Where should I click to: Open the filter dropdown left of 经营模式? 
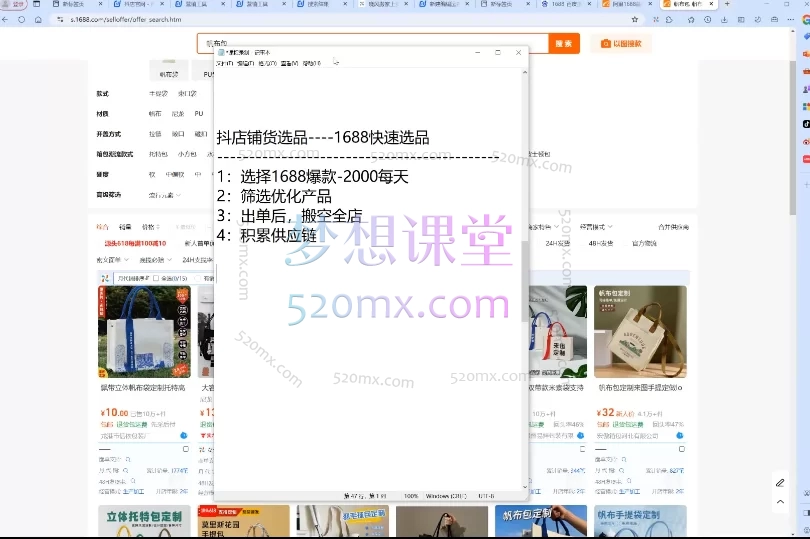tap(544, 227)
